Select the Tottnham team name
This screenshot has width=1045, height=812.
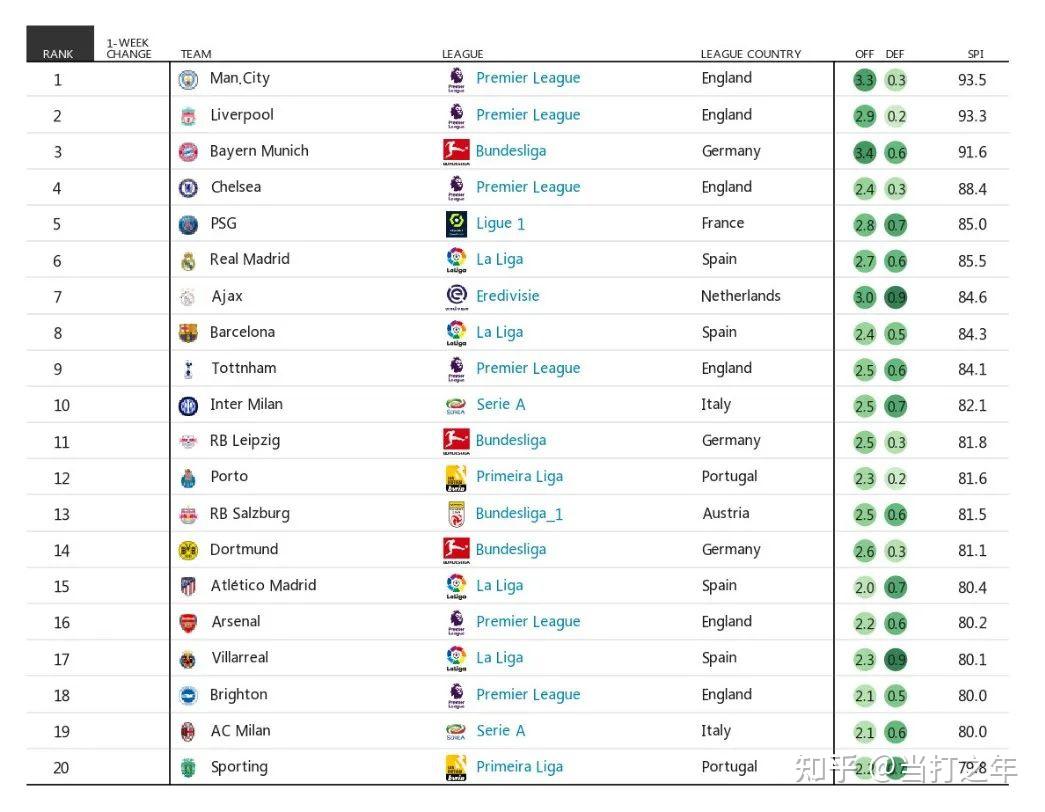(243, 368)
